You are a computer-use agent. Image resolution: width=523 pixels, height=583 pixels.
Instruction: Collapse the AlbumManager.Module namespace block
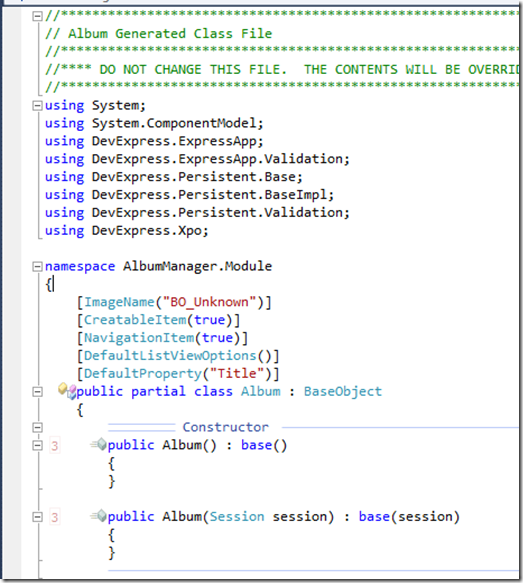point(37,267)
